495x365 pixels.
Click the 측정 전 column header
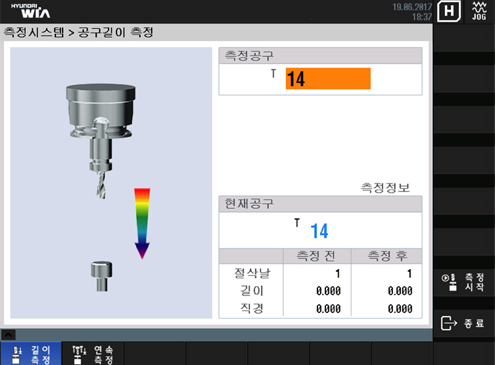(x=317, y=256)
